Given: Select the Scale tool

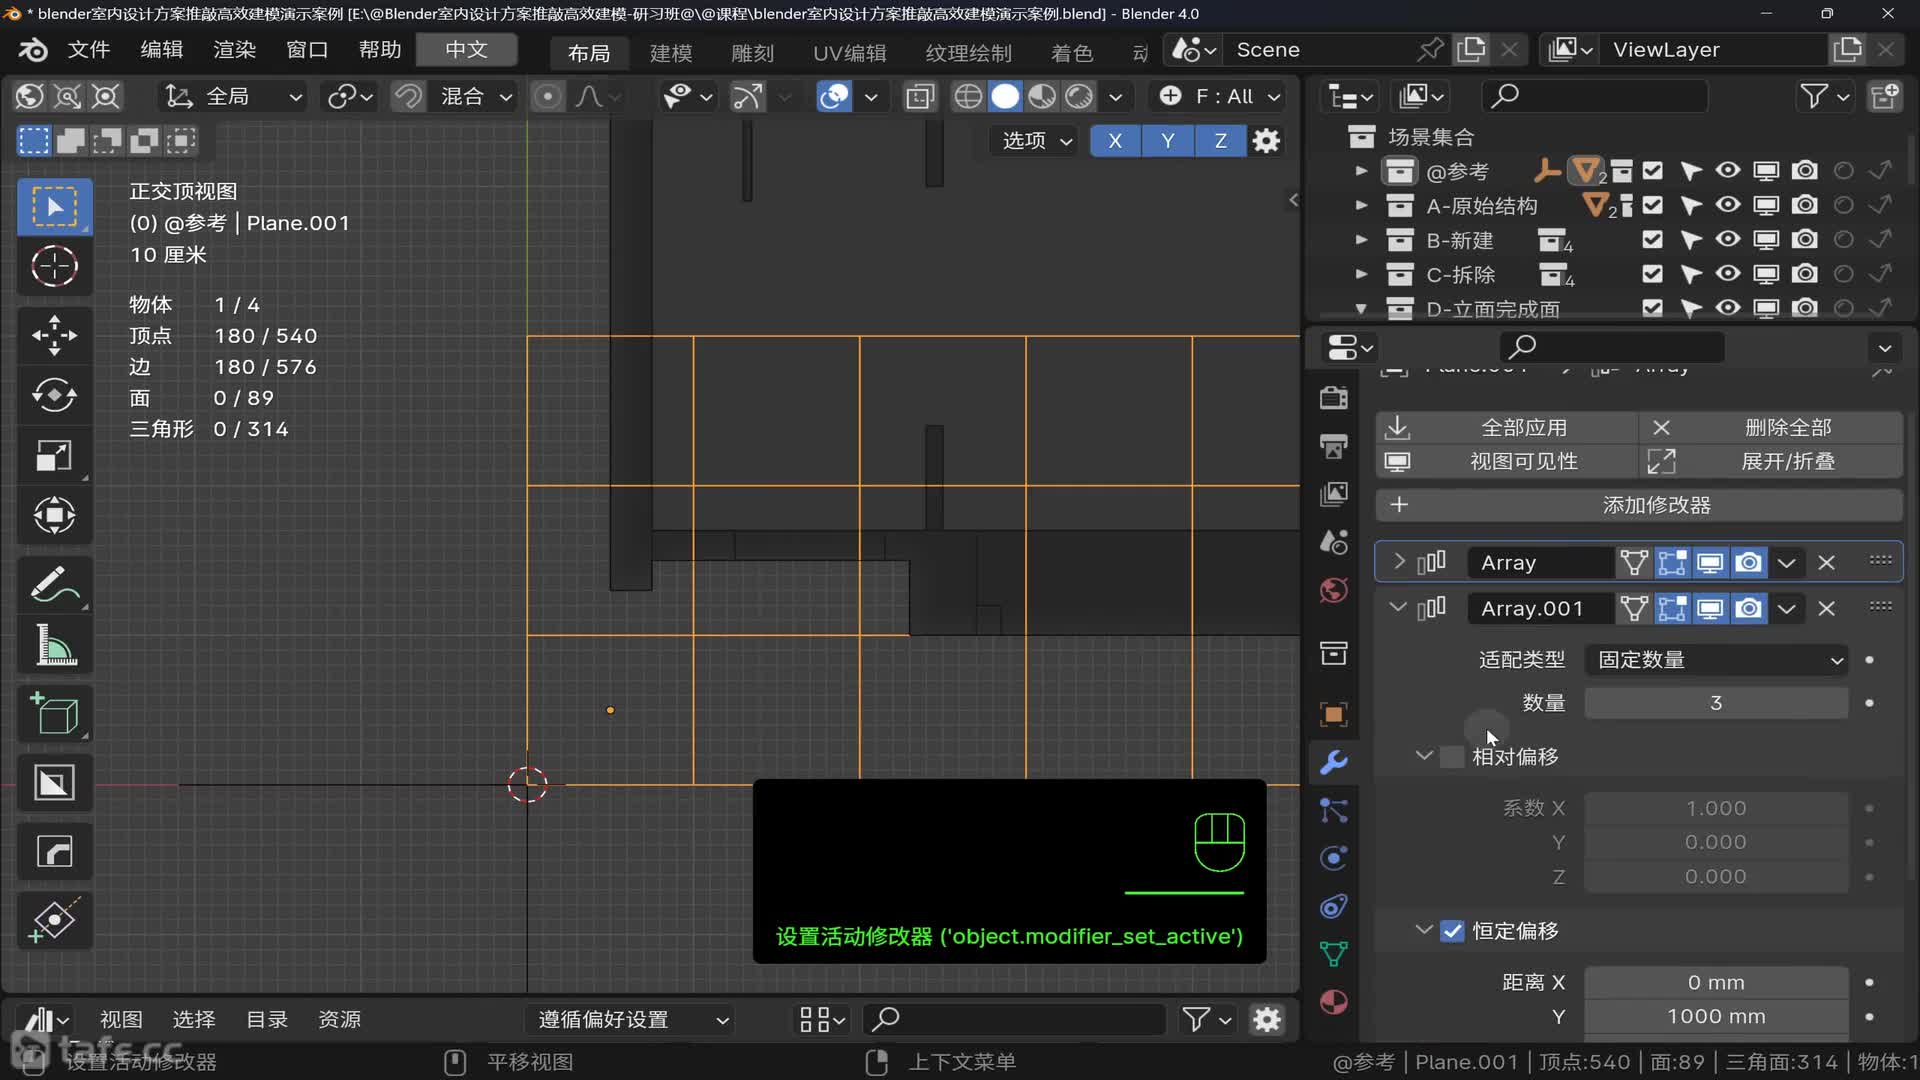Looking at the screenshot, I should [54, 456].
